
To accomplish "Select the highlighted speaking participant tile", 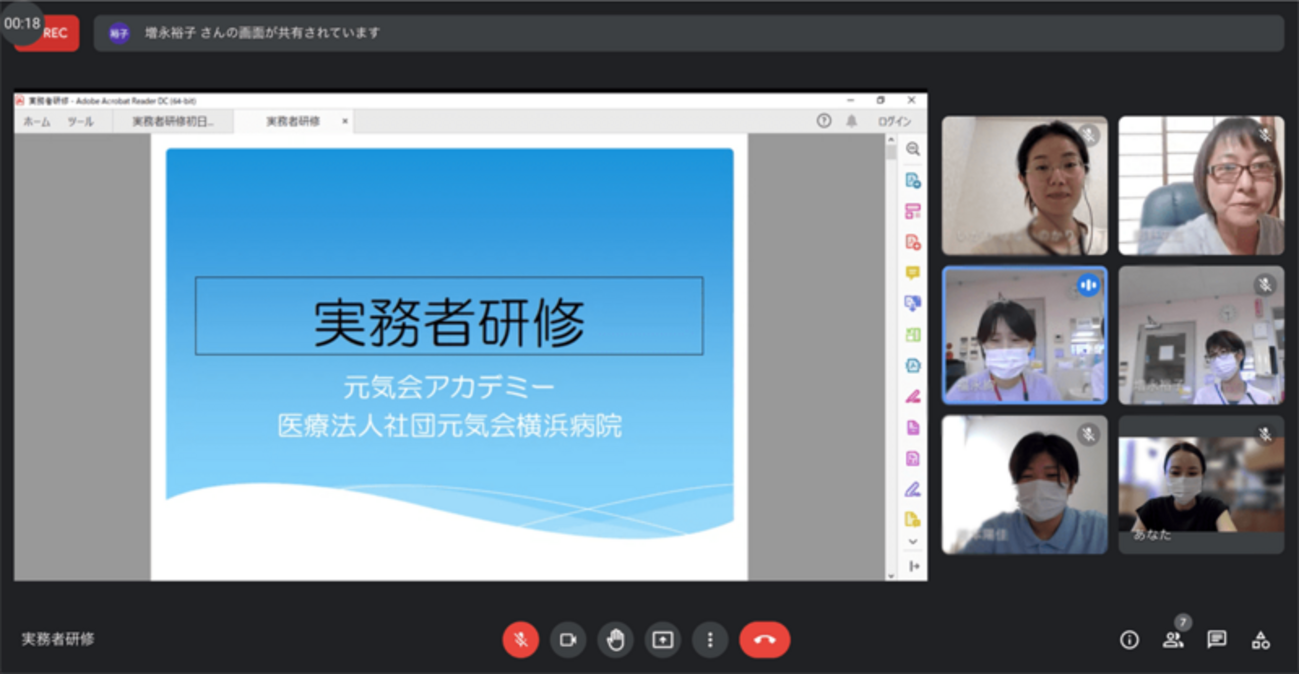I will coord(1024,335).
